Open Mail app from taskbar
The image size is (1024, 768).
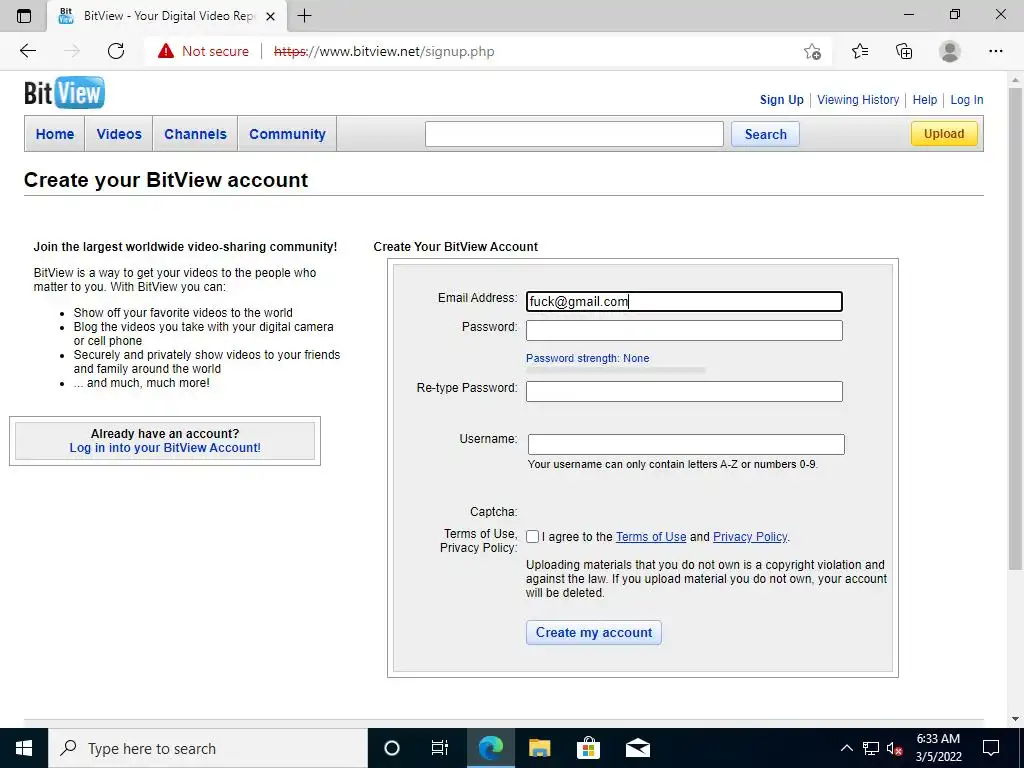point(637,748)
